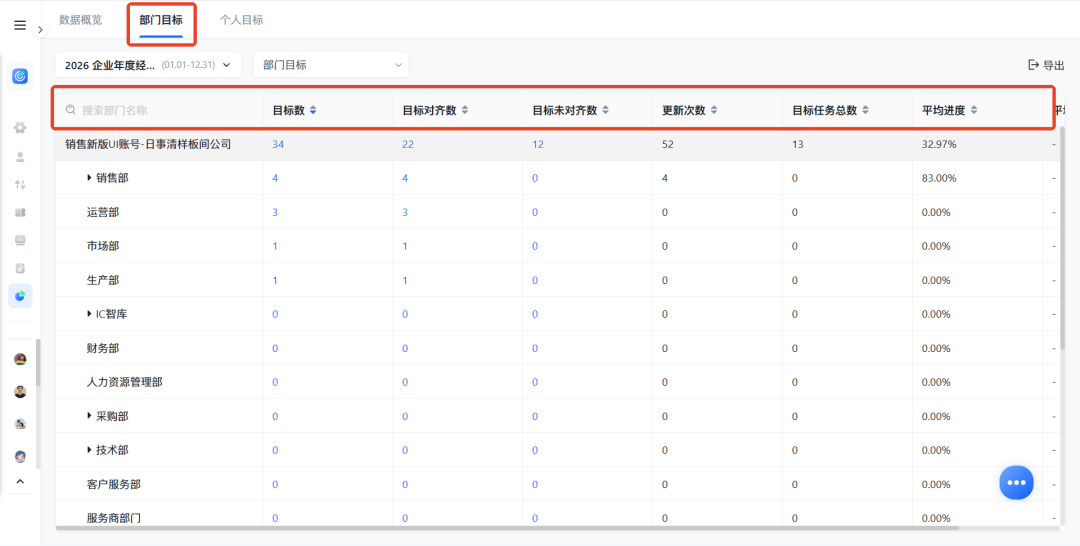Click the 83.00% average progress of 销售部
This screenshot has width=1080, height=546.
coord(939,178)
